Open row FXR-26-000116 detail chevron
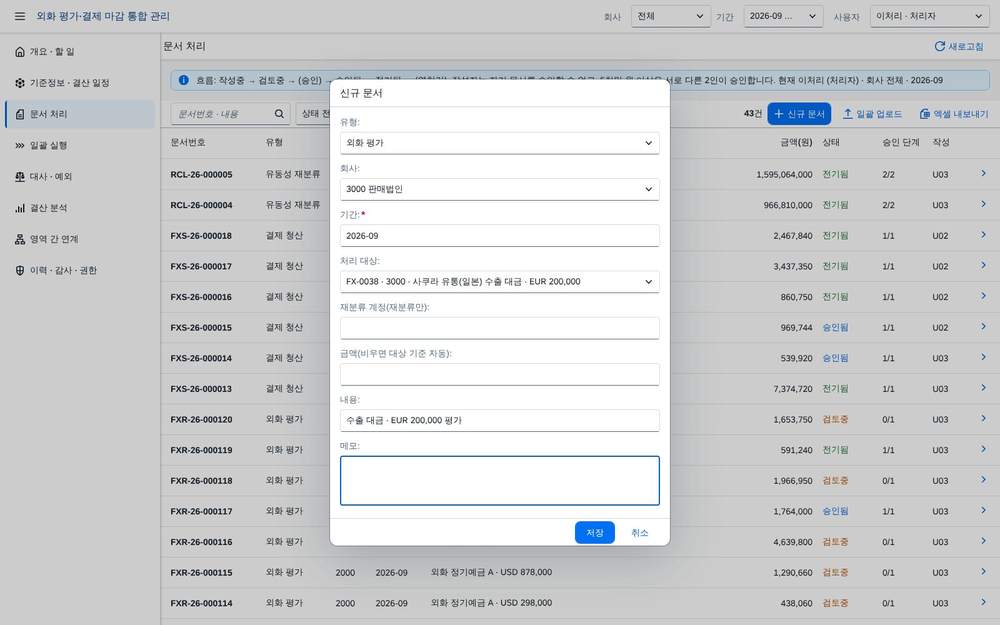The height and width of the screenshot is (625, 1000). (983, 541)
